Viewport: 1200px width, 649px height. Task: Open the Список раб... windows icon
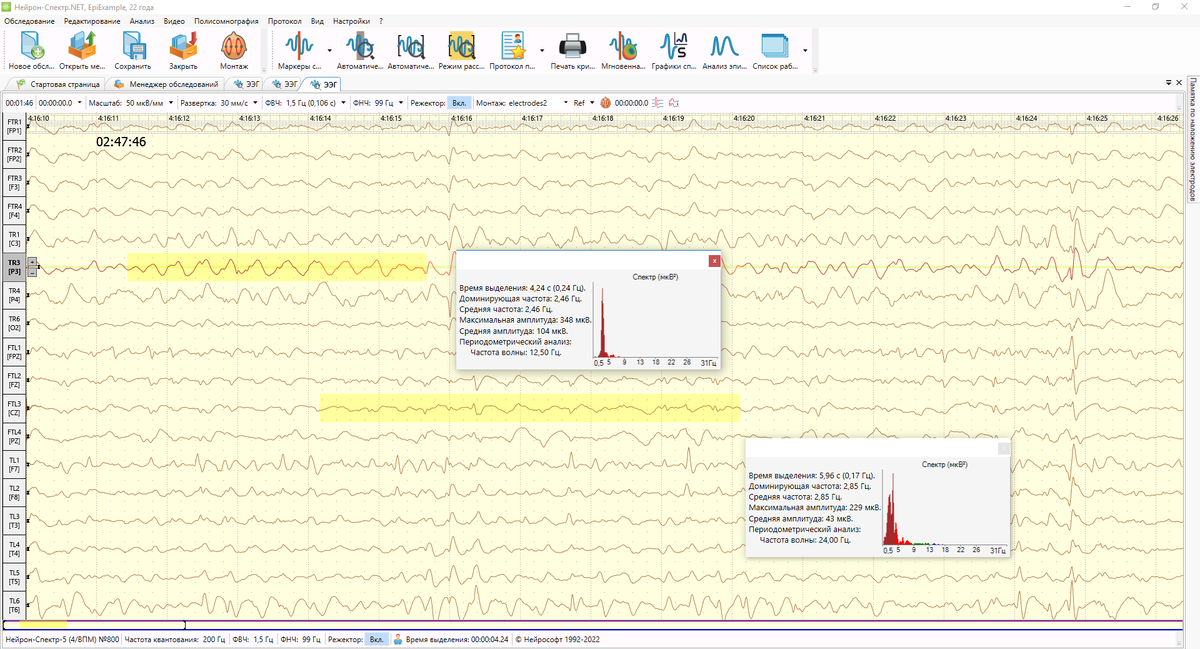(x=775, y=50)
